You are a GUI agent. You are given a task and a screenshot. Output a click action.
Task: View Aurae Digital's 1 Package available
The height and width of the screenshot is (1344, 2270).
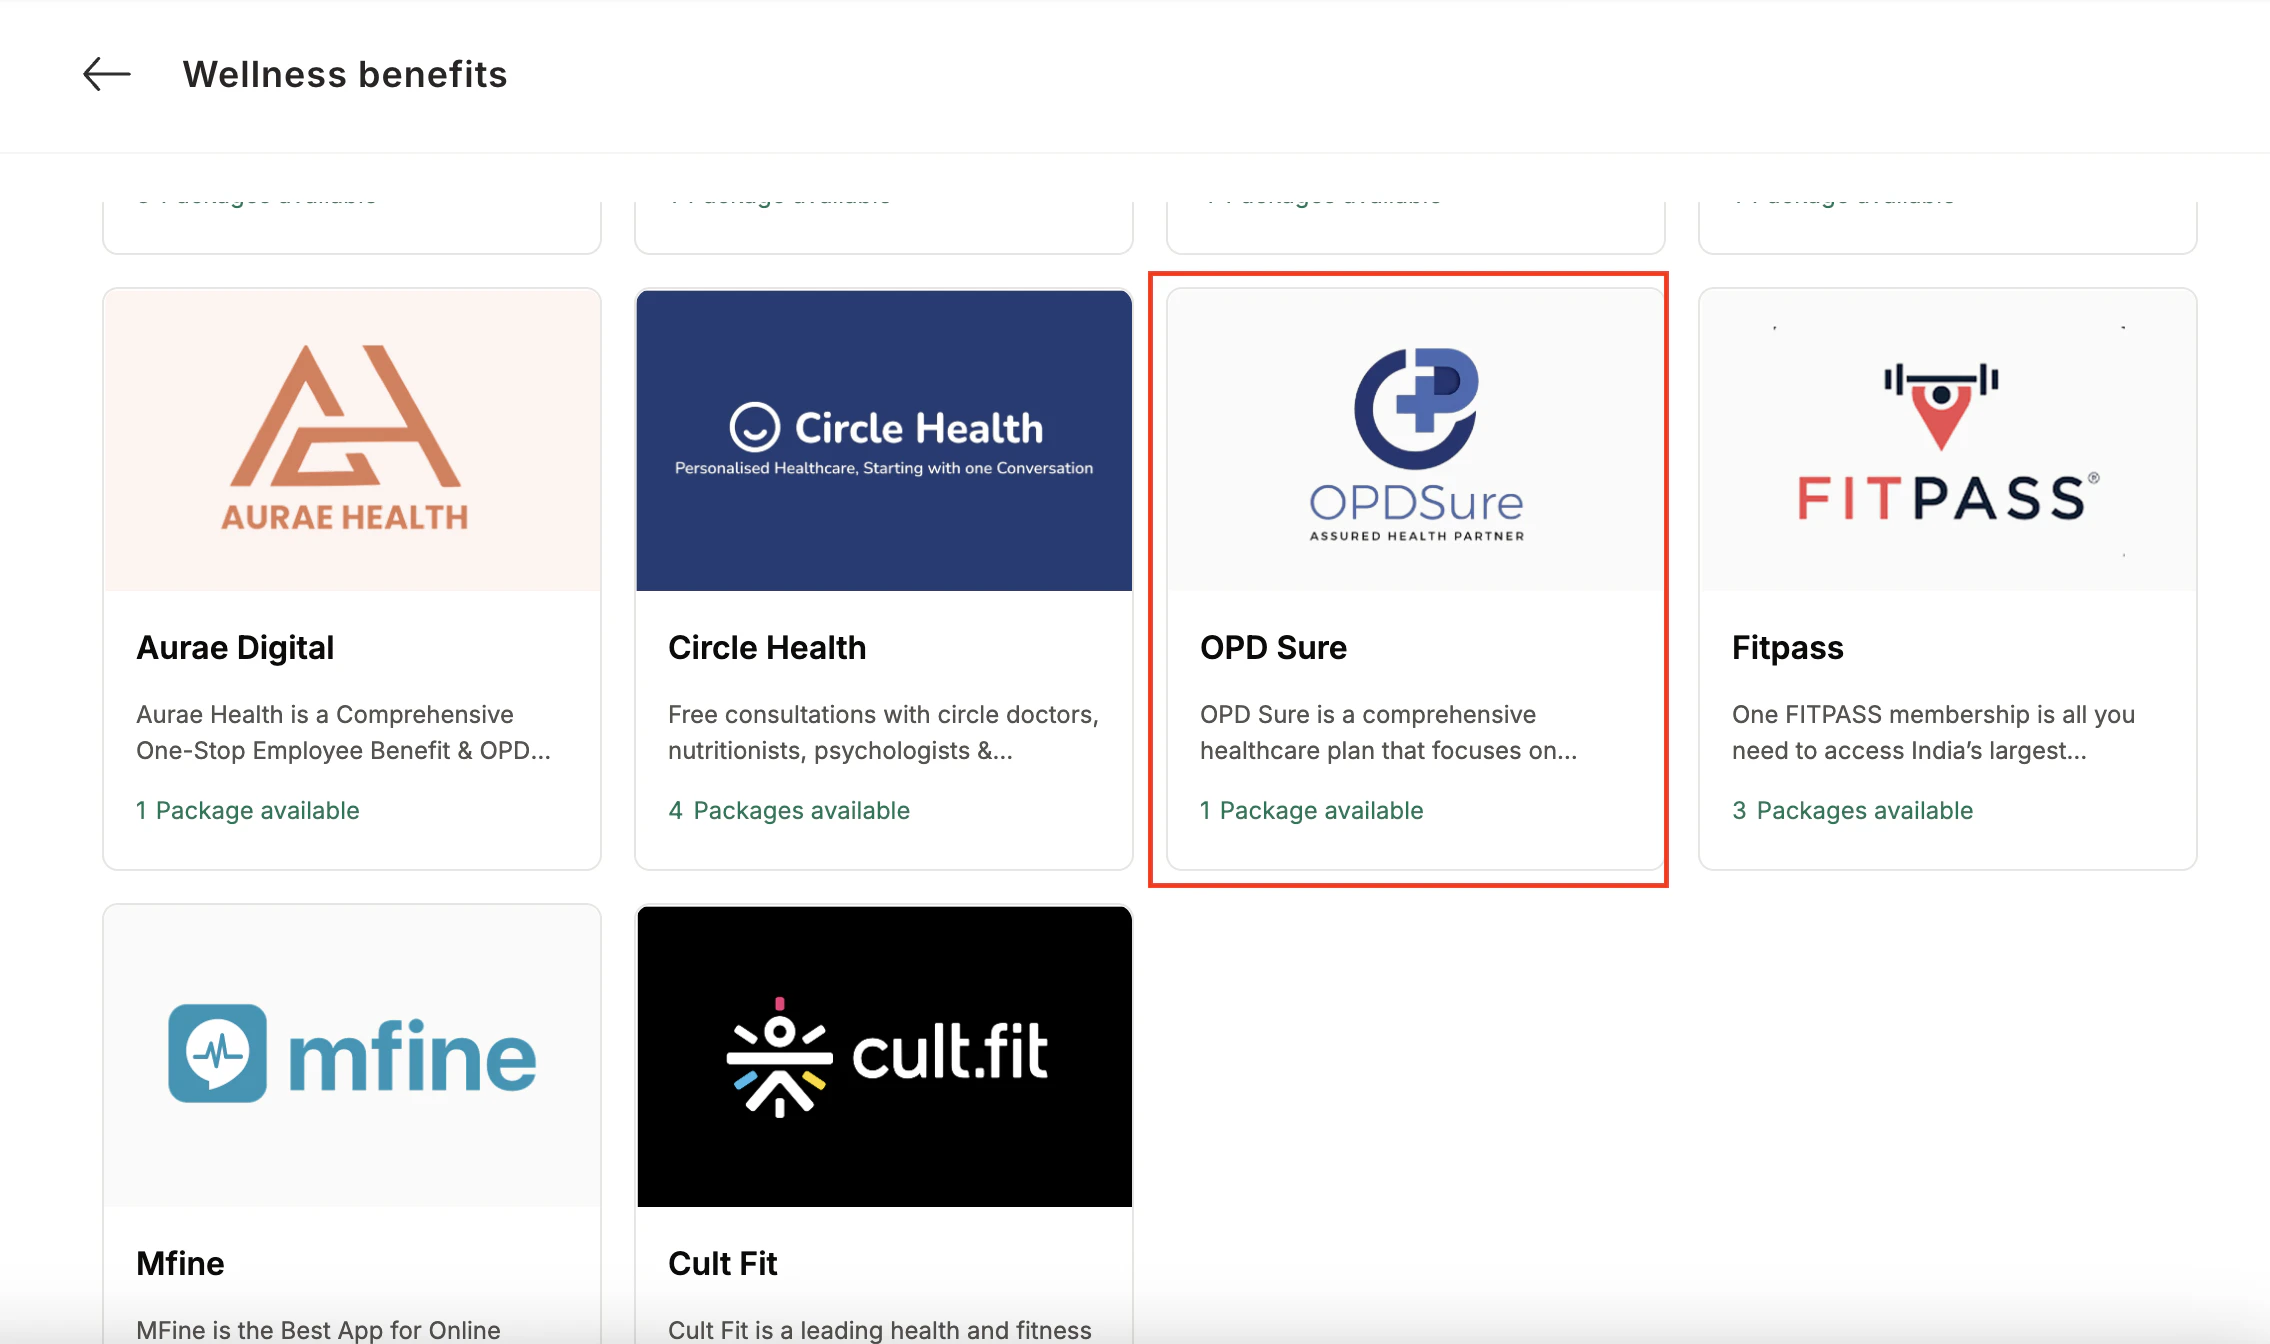(247, 810)
